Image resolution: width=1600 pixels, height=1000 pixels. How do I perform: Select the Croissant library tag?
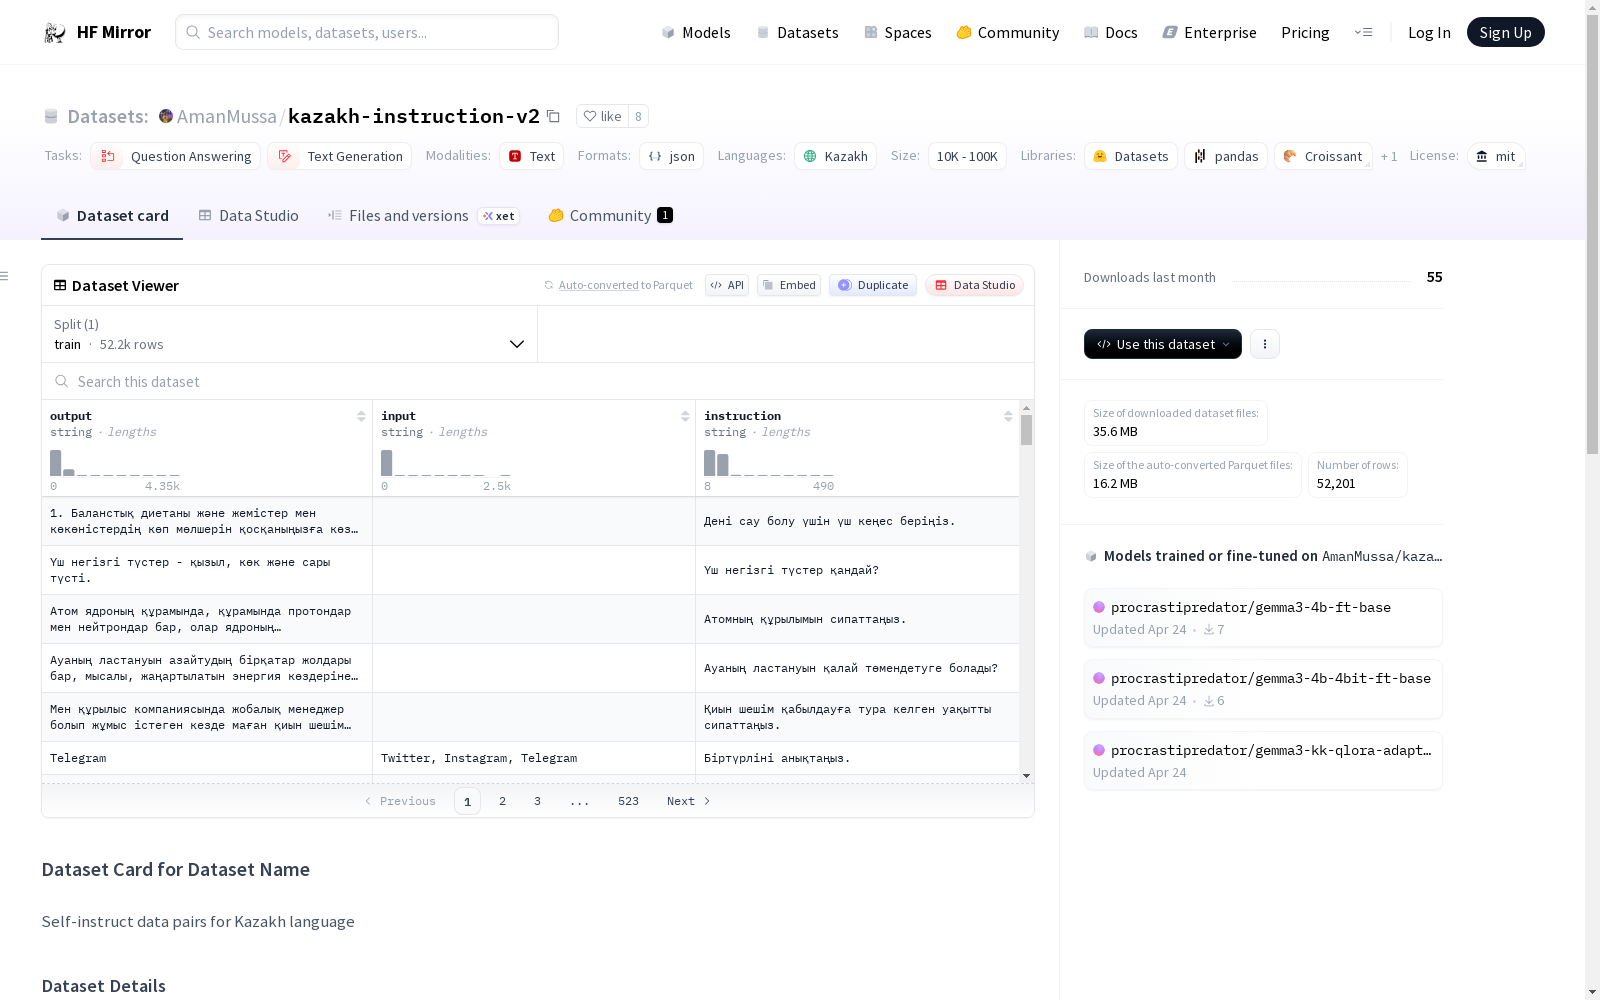(1323, 156)
